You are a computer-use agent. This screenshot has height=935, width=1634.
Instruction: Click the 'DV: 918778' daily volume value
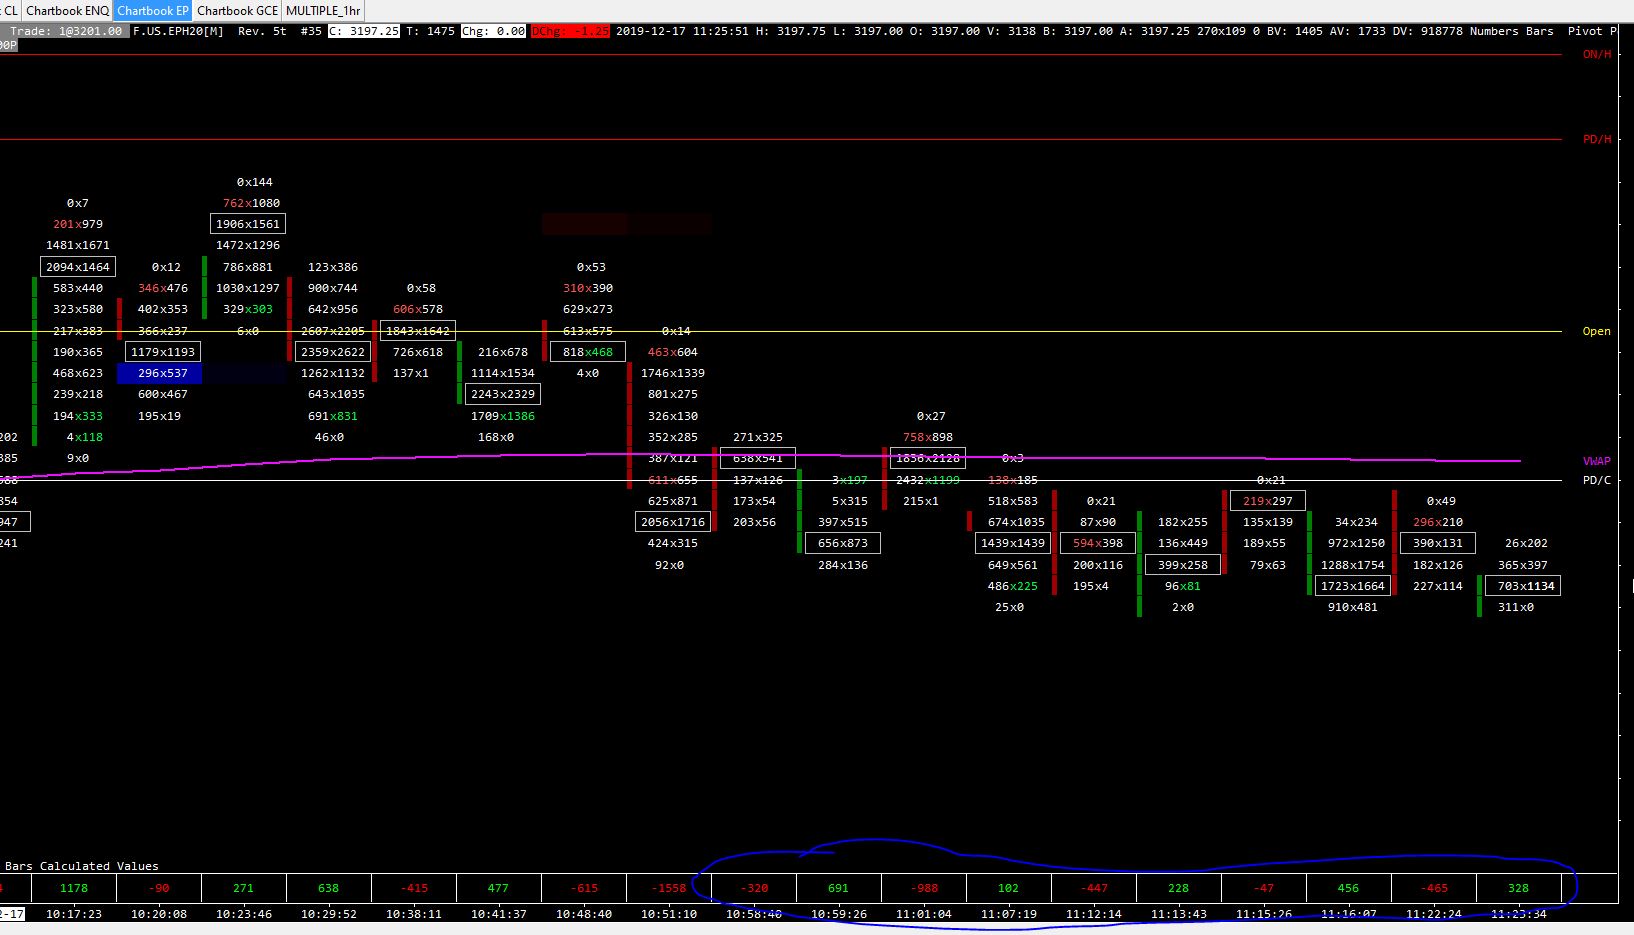click(1427, 31)
